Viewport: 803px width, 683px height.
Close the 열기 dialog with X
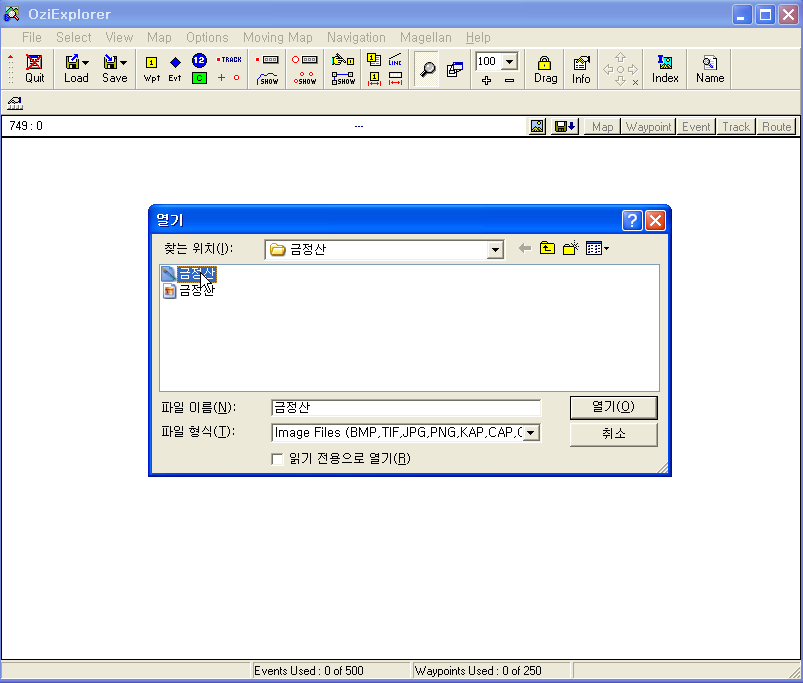pos(656,221)
